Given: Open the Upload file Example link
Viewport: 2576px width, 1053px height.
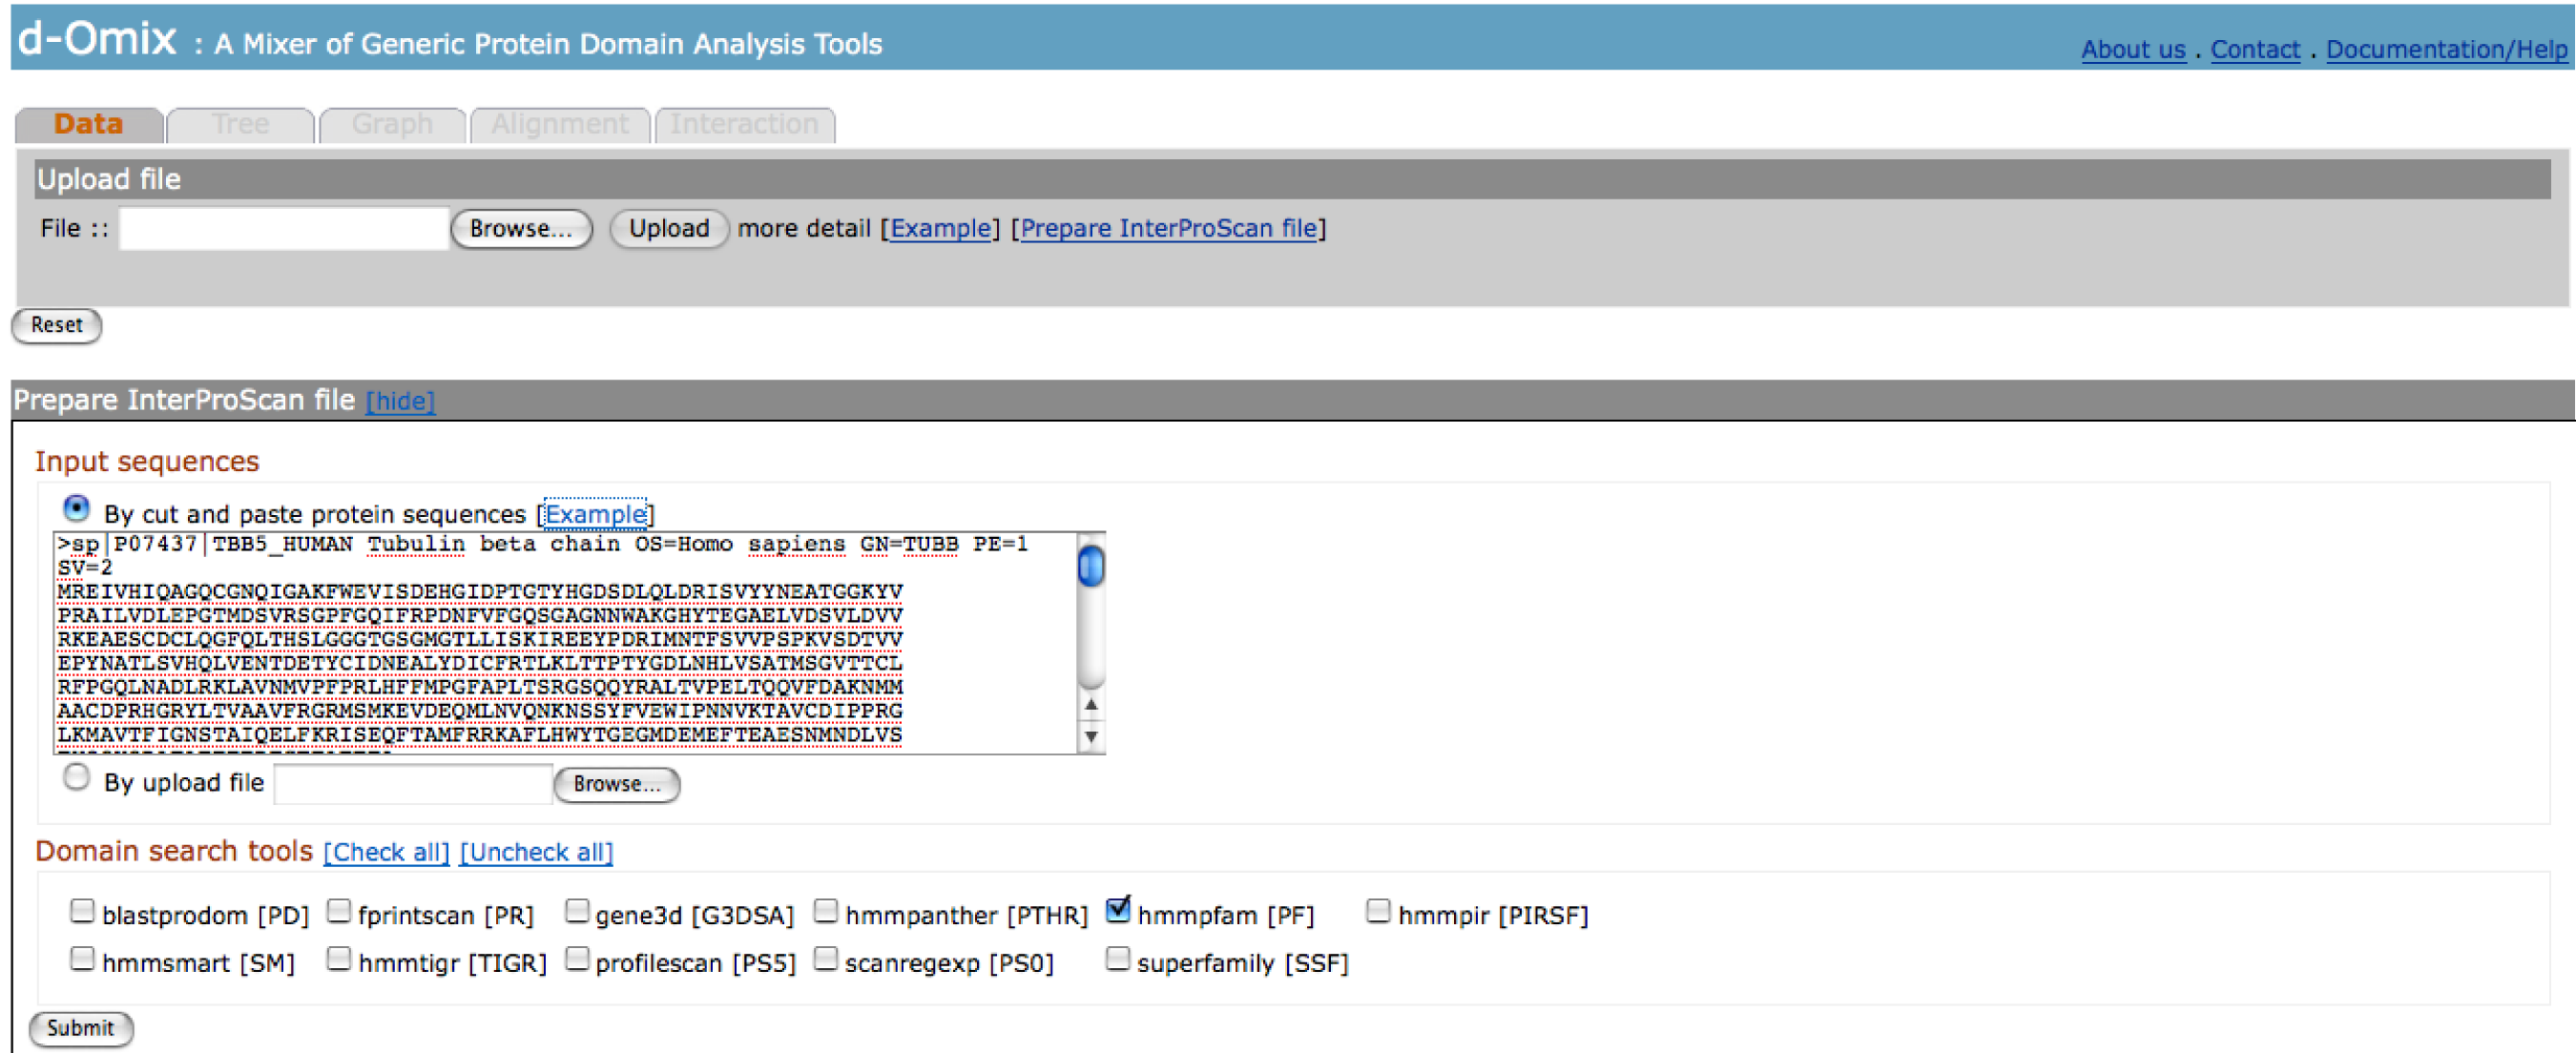Looking at the screenshot, I should [940, 229].
